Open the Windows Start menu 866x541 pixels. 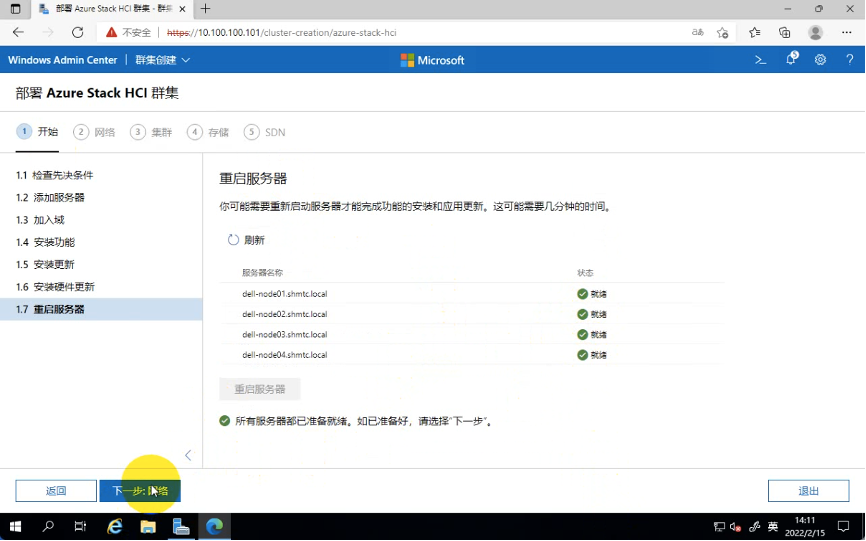point(15,527)
